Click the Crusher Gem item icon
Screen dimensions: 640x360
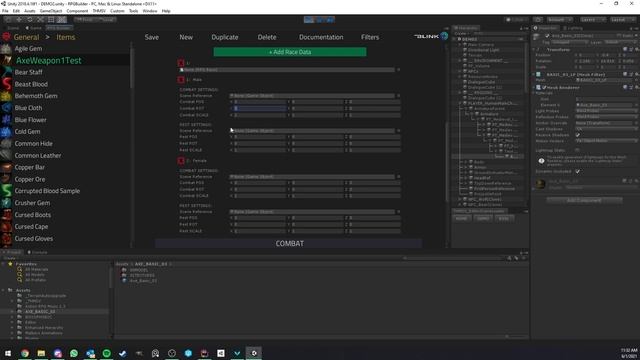(6, 202)
